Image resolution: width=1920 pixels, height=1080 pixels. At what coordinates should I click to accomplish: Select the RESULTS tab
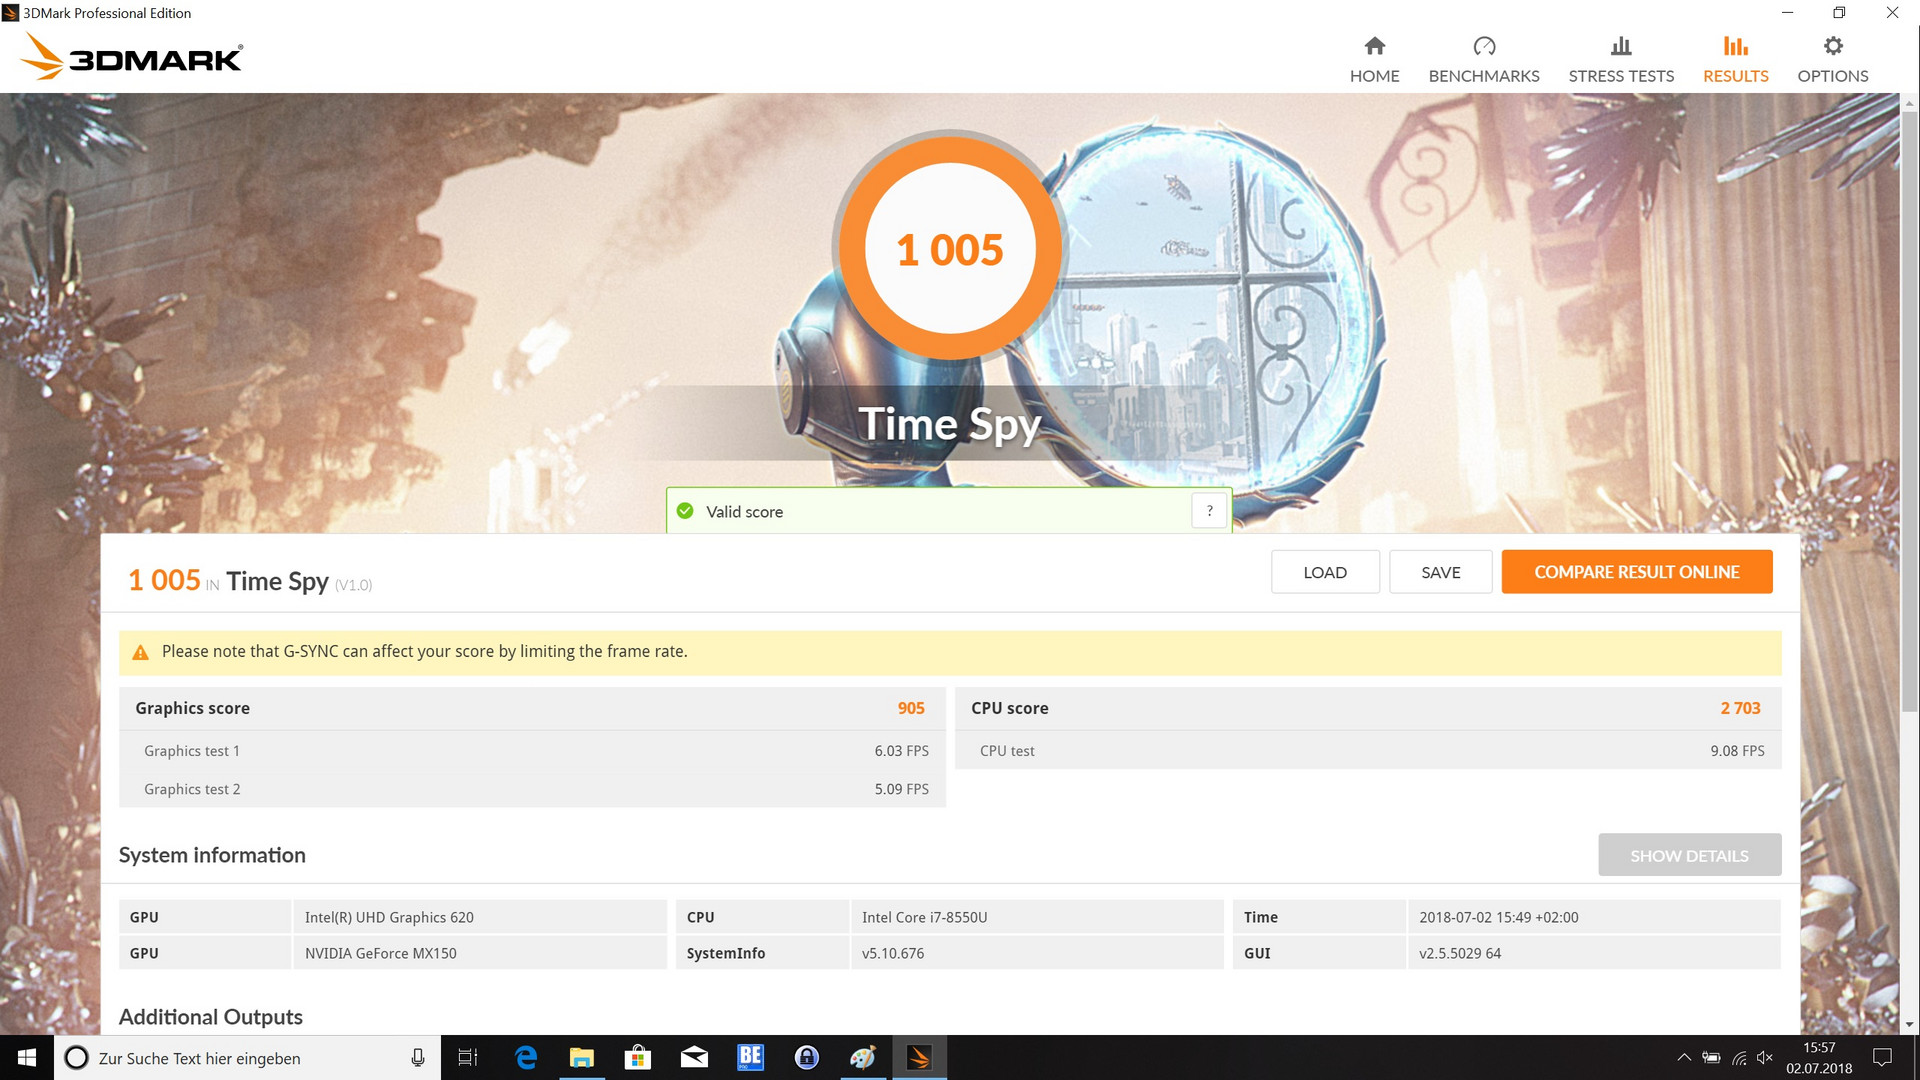click(x=1735, y=60)
